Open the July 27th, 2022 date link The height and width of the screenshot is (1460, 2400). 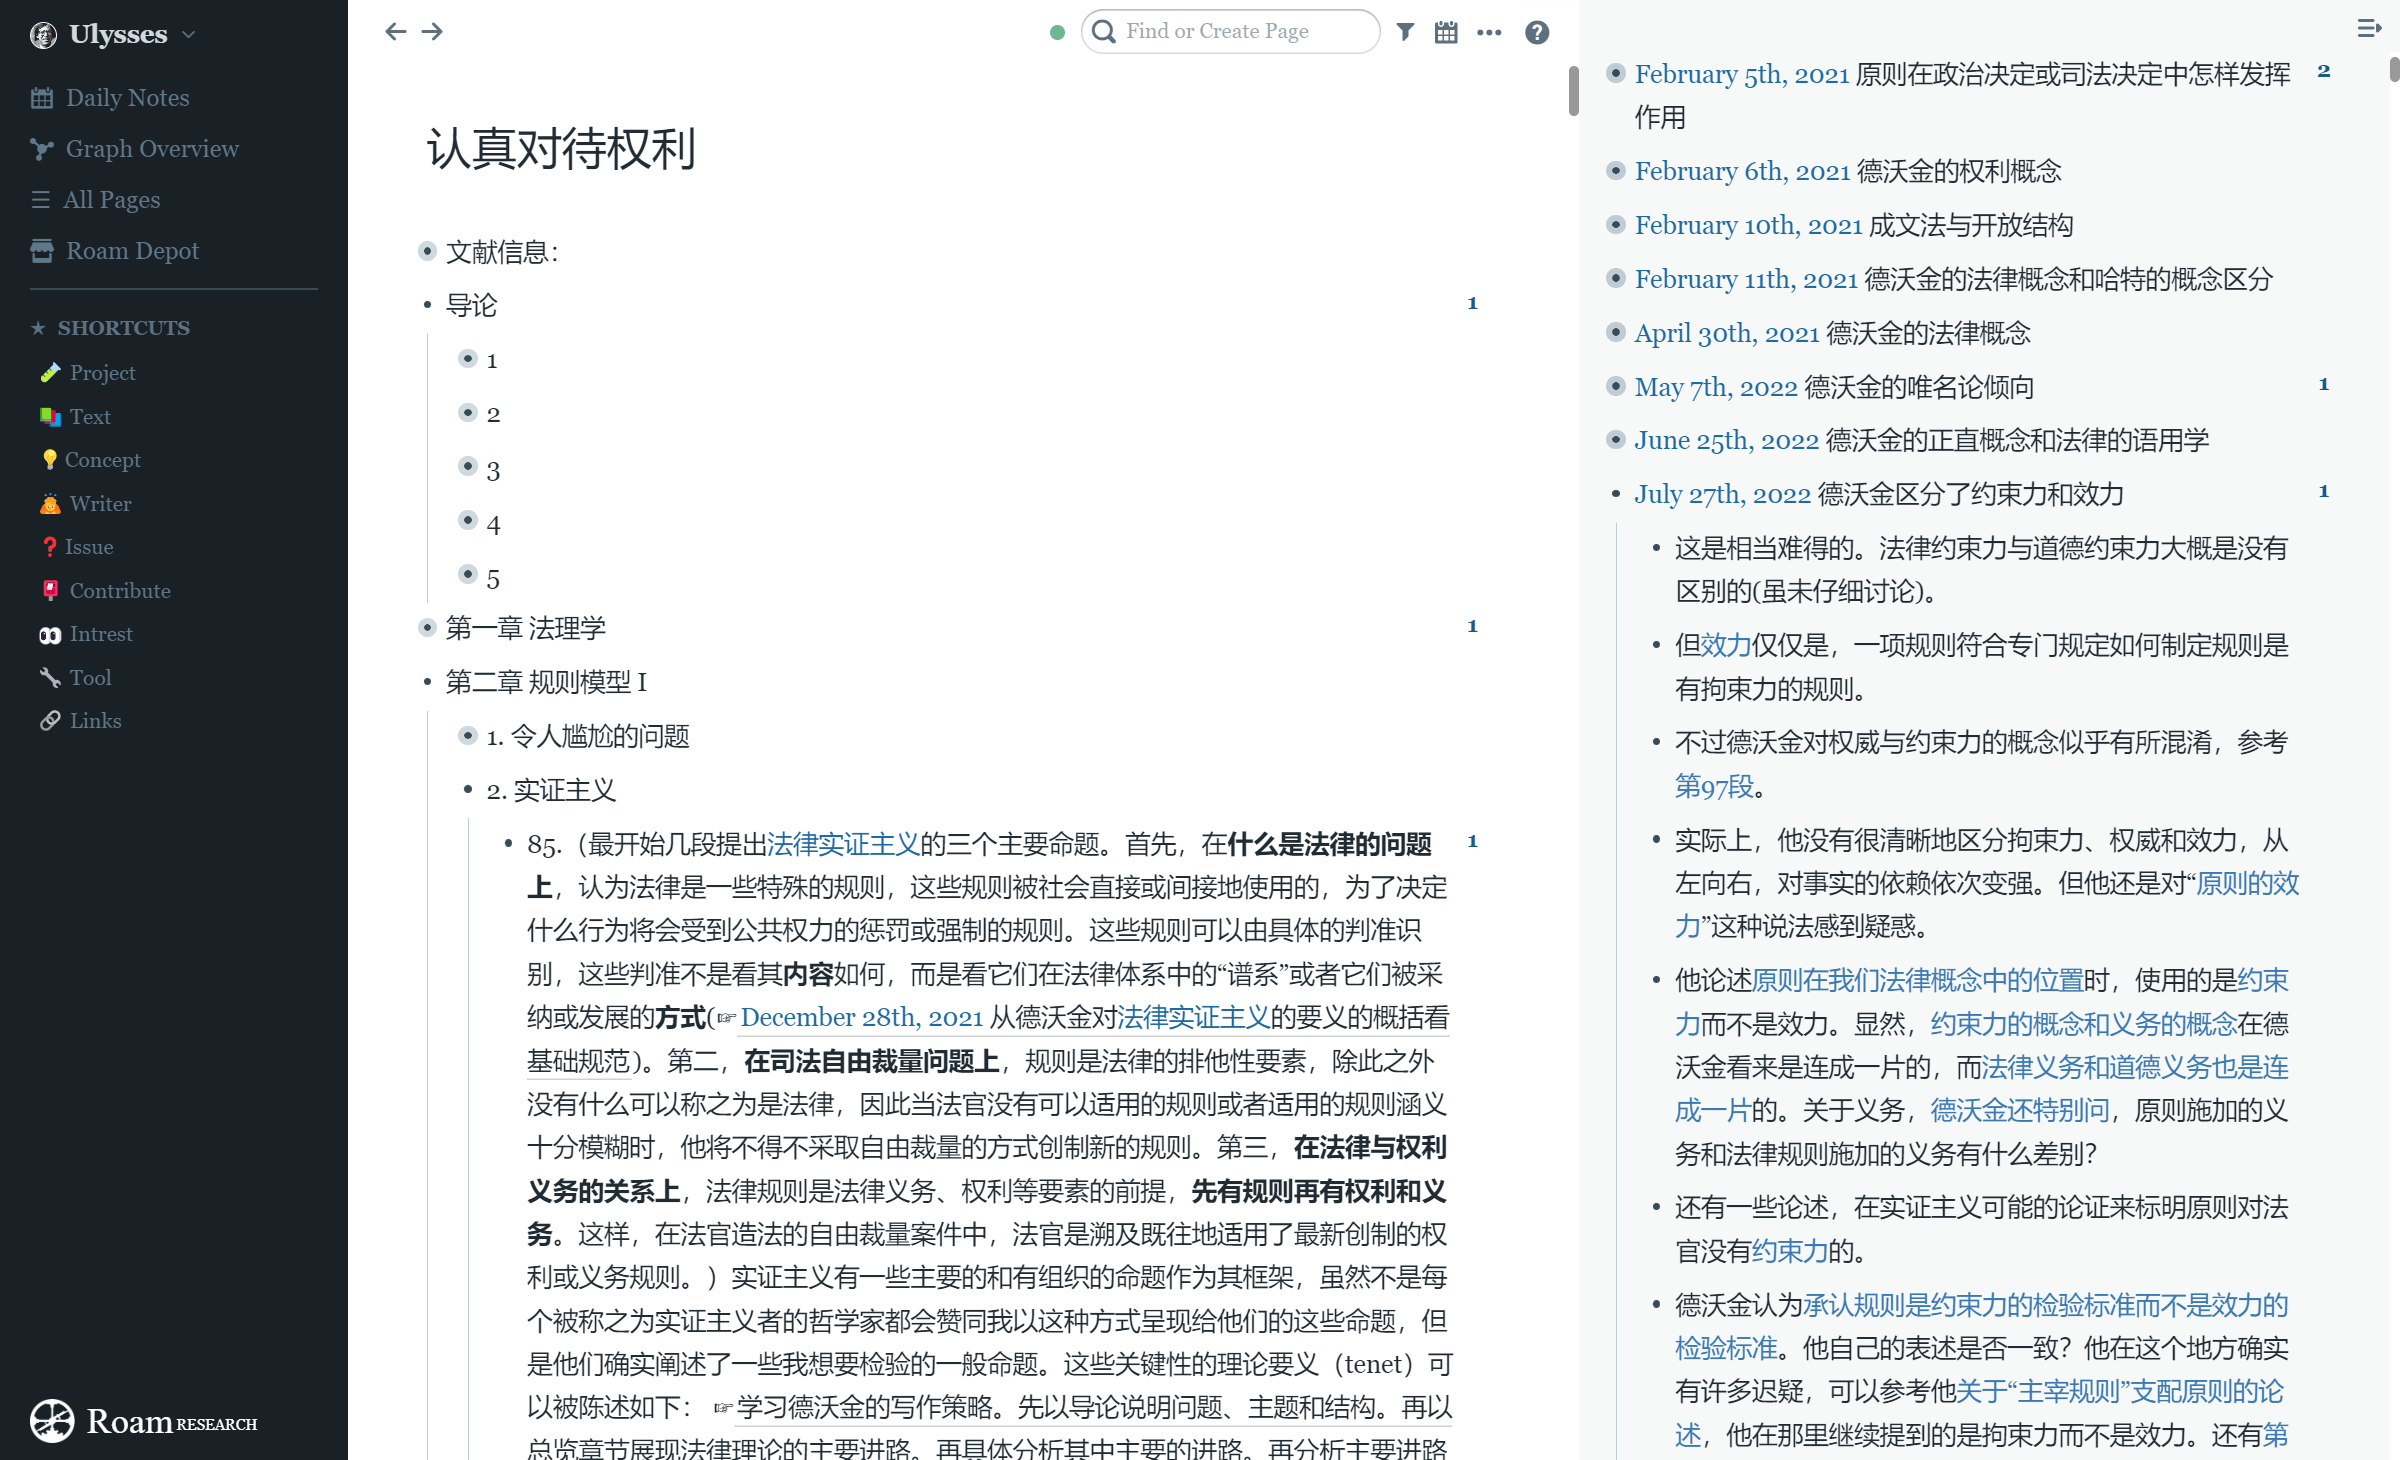(x=1723, y=494)
